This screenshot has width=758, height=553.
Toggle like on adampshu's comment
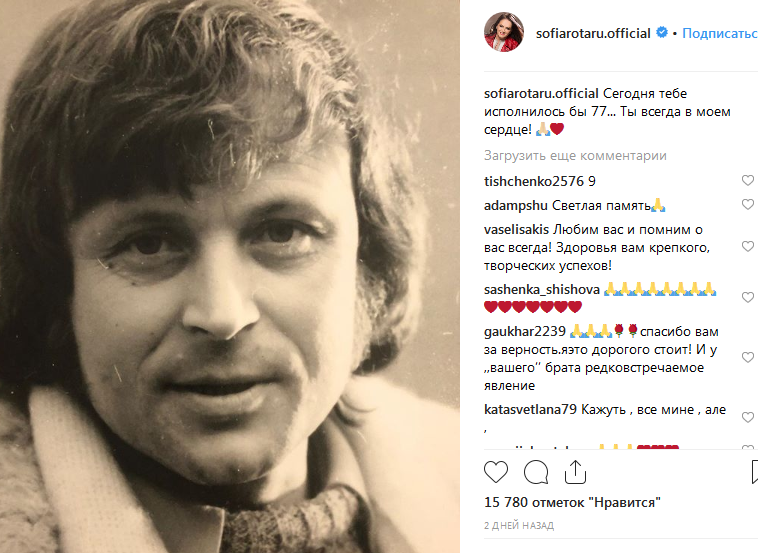click(x=747, y=205)
